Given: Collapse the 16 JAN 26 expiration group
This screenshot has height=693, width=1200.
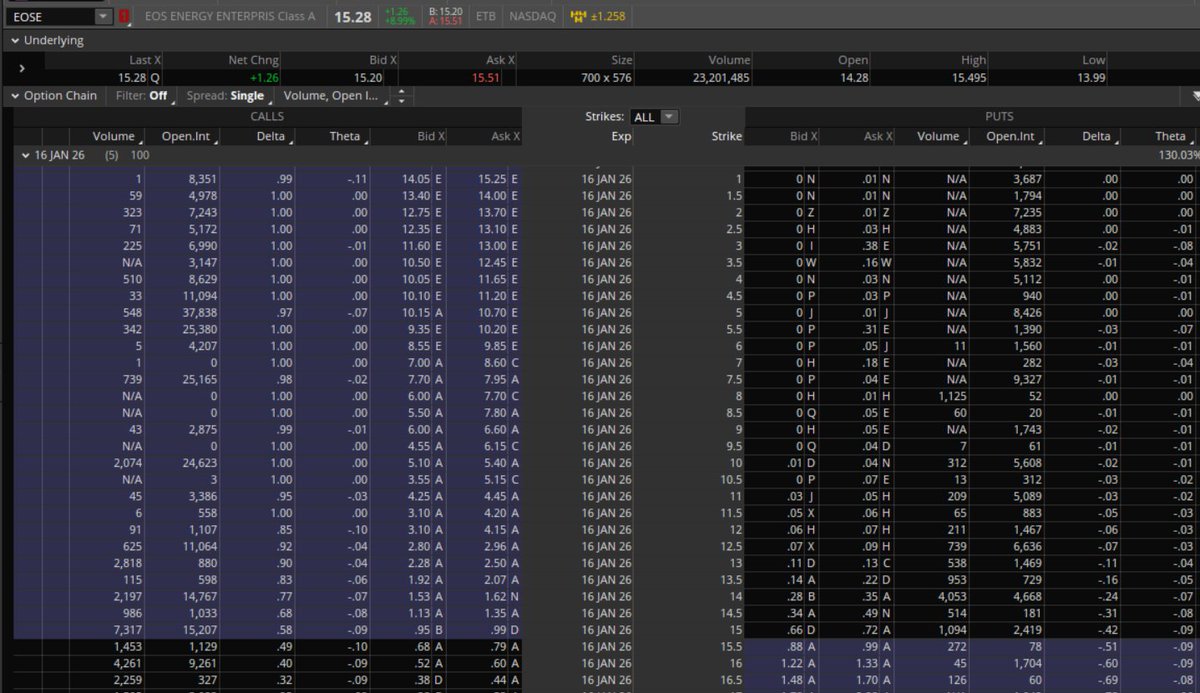Looking at the screenshot, I should pyautogui.click(x=25, y=155).
